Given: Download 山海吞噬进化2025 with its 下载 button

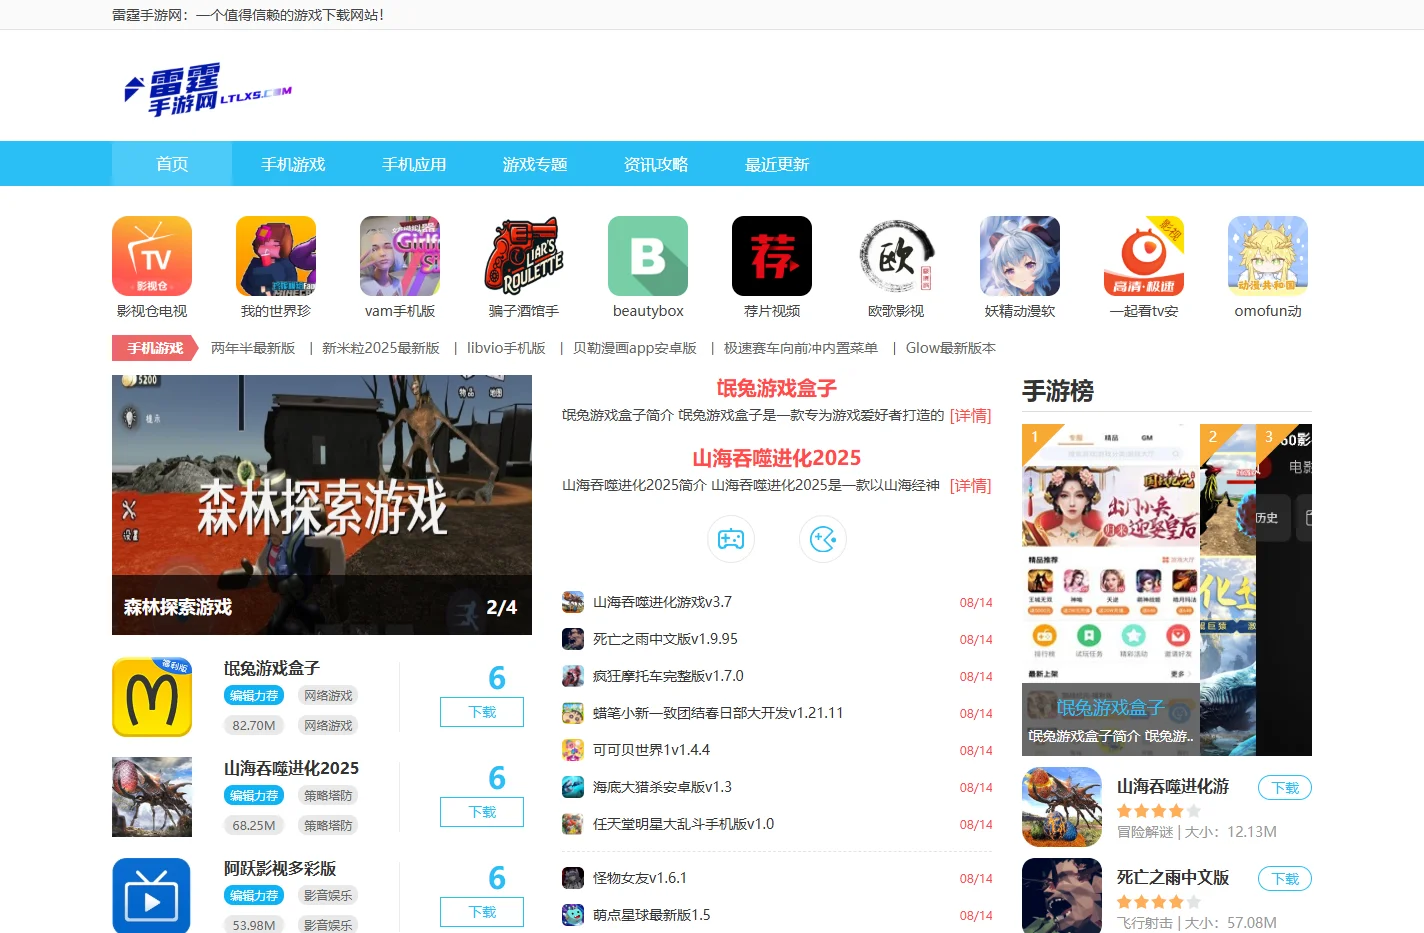Looking at the screenshot, I should tap(482, 812).
